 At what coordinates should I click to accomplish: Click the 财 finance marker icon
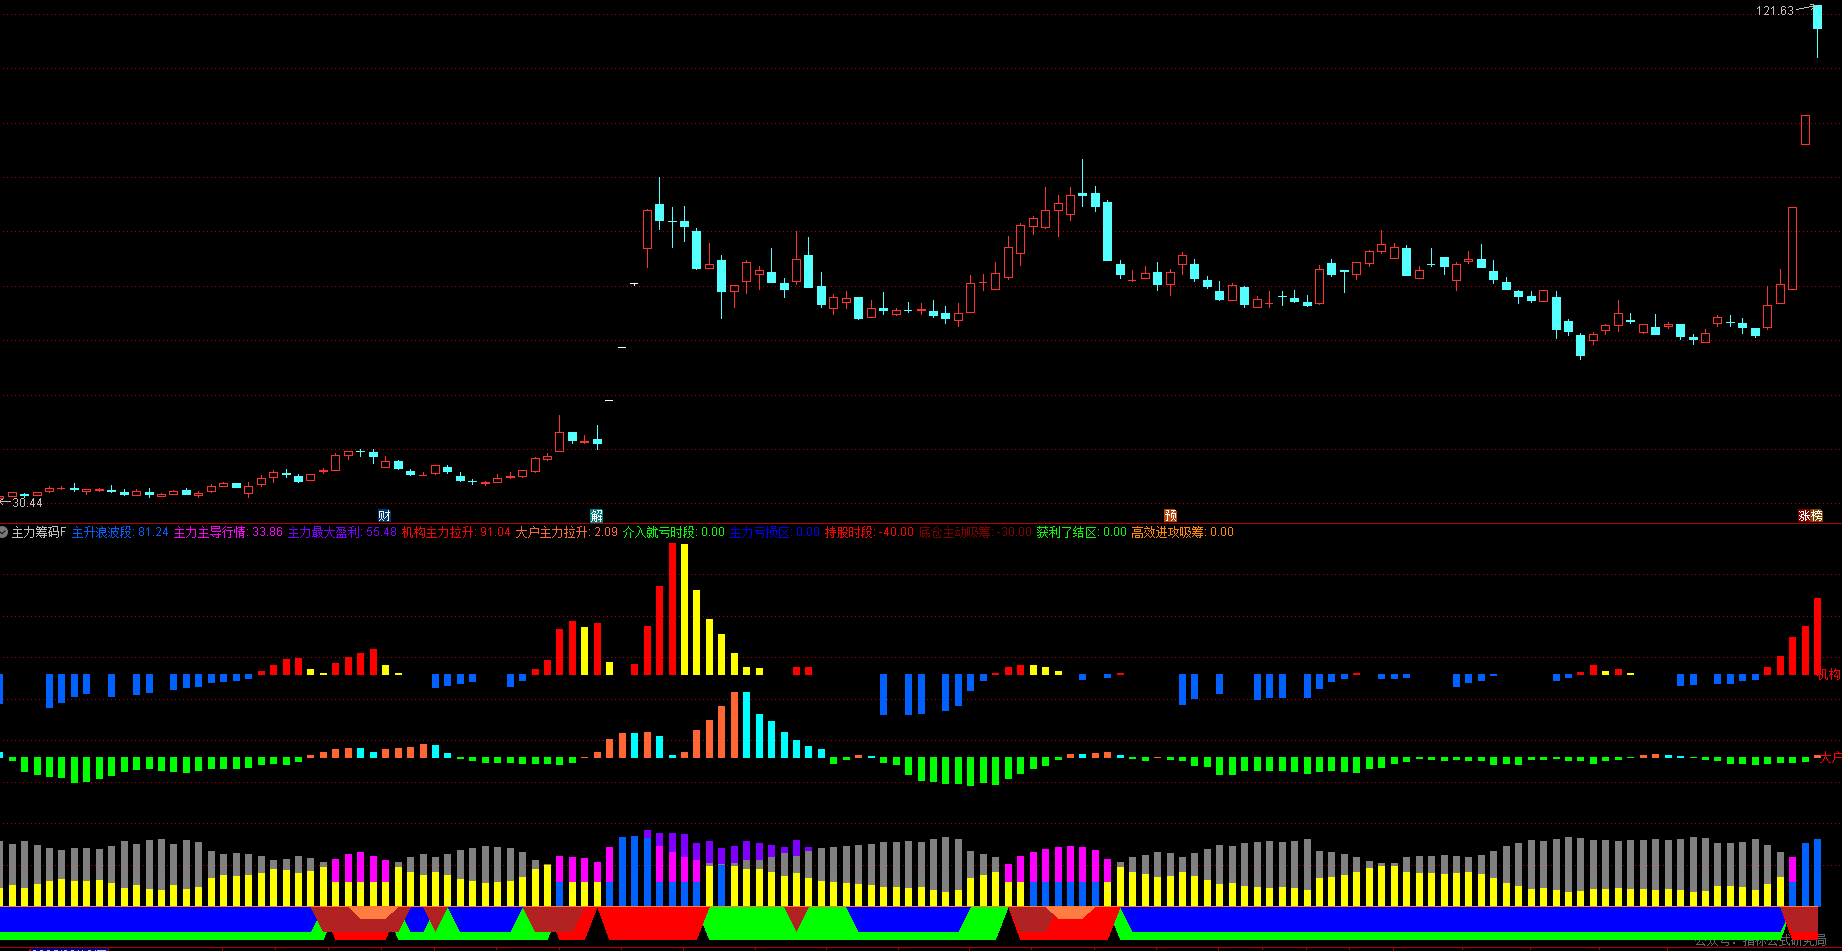pyautogui.click(x=384, y=516)
